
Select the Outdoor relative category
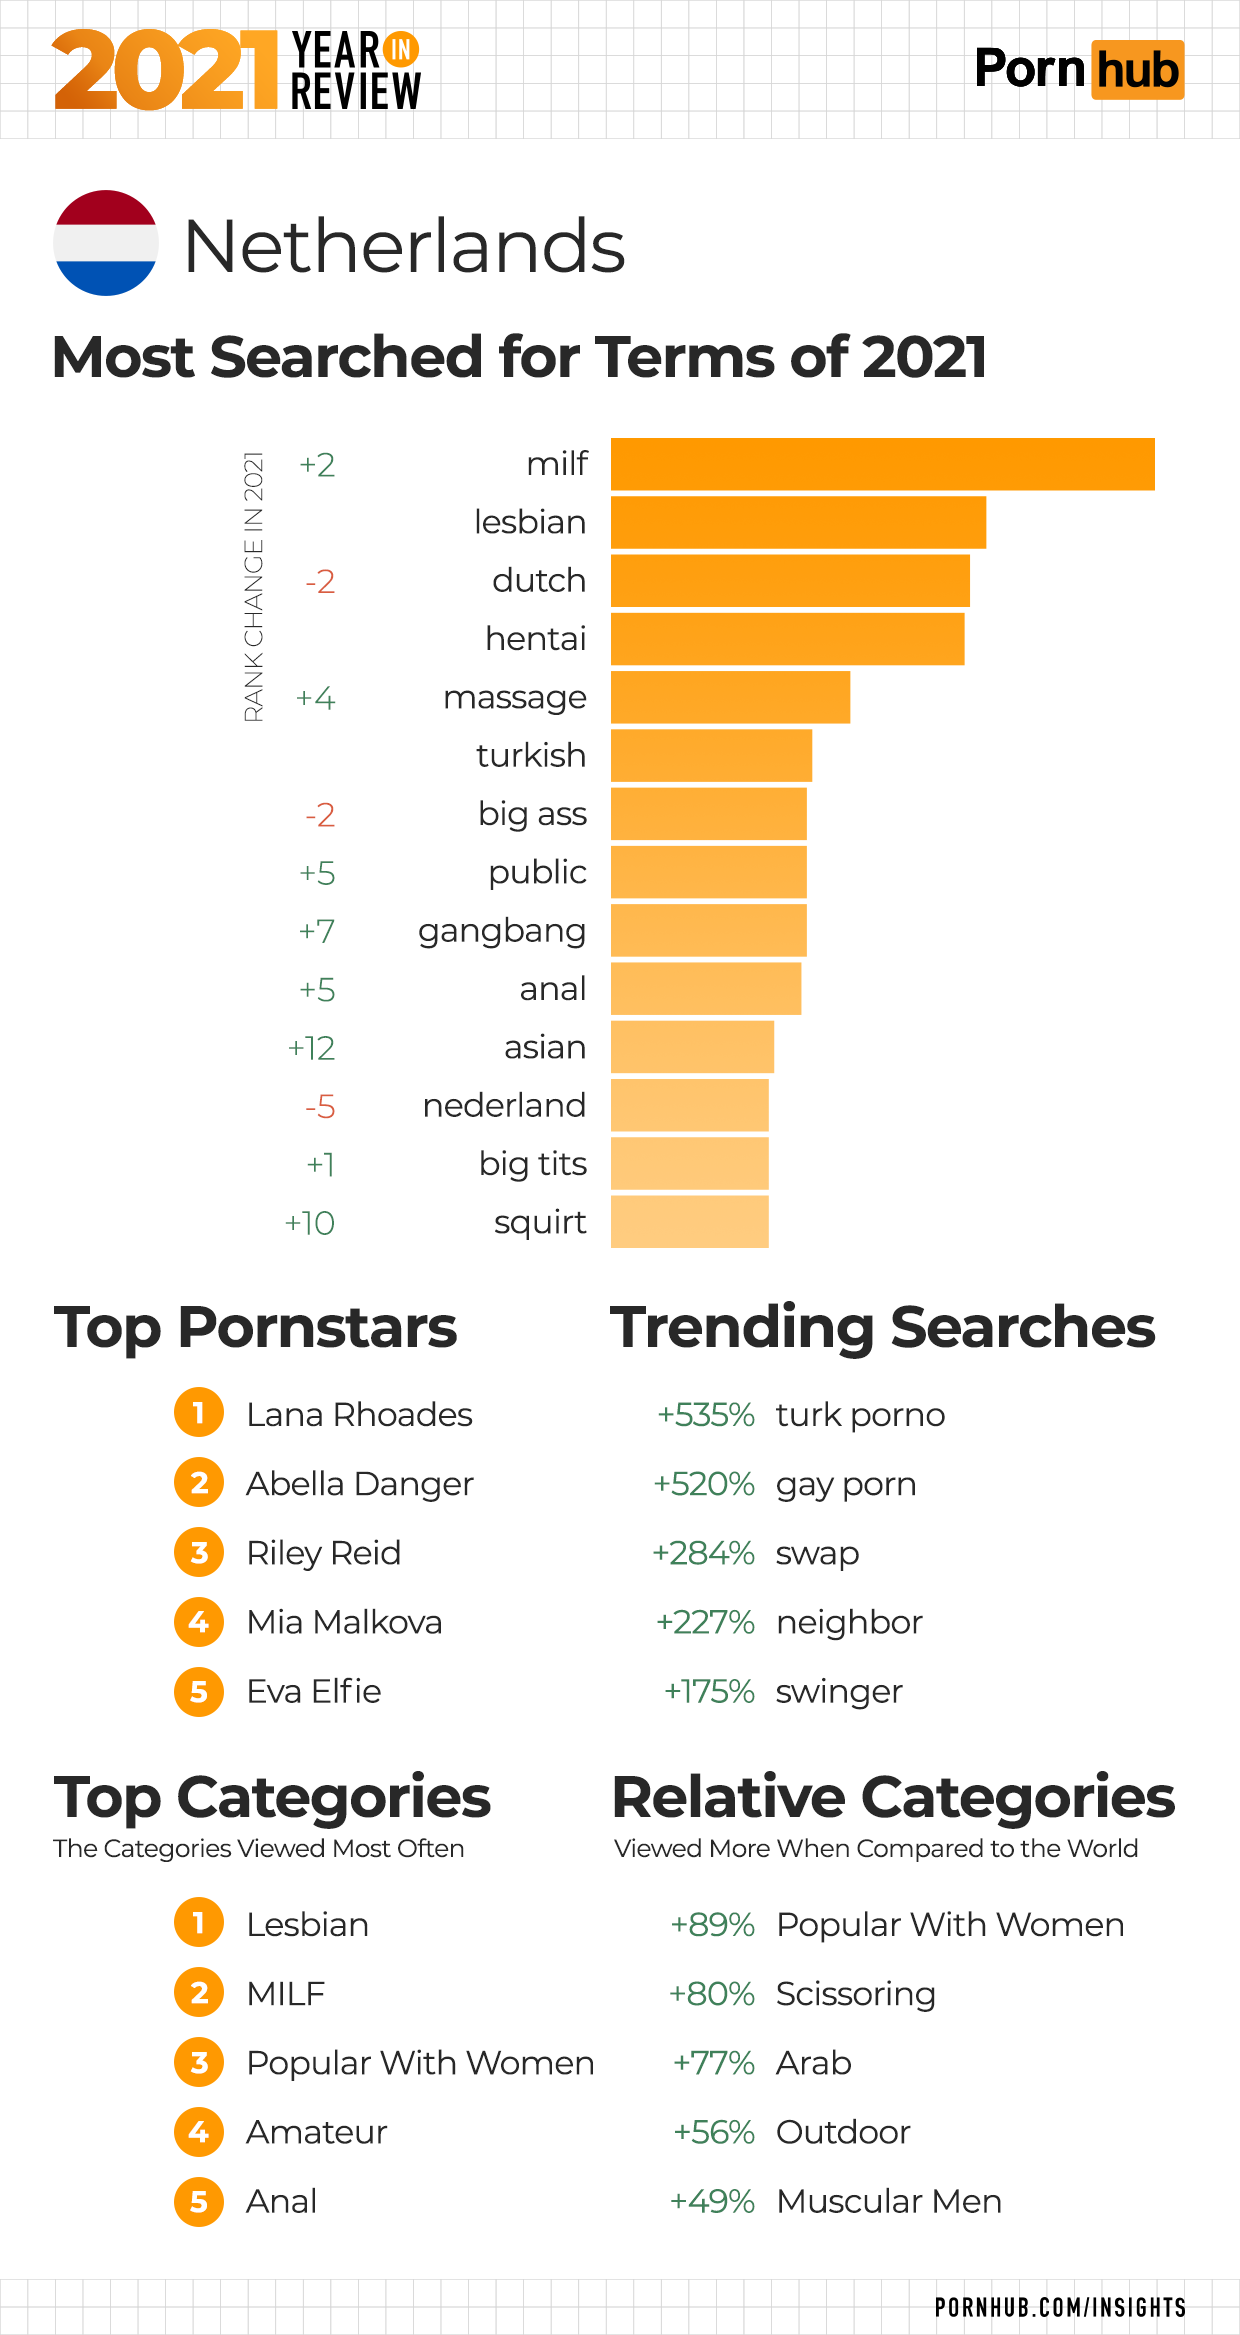coord(843,2132)
